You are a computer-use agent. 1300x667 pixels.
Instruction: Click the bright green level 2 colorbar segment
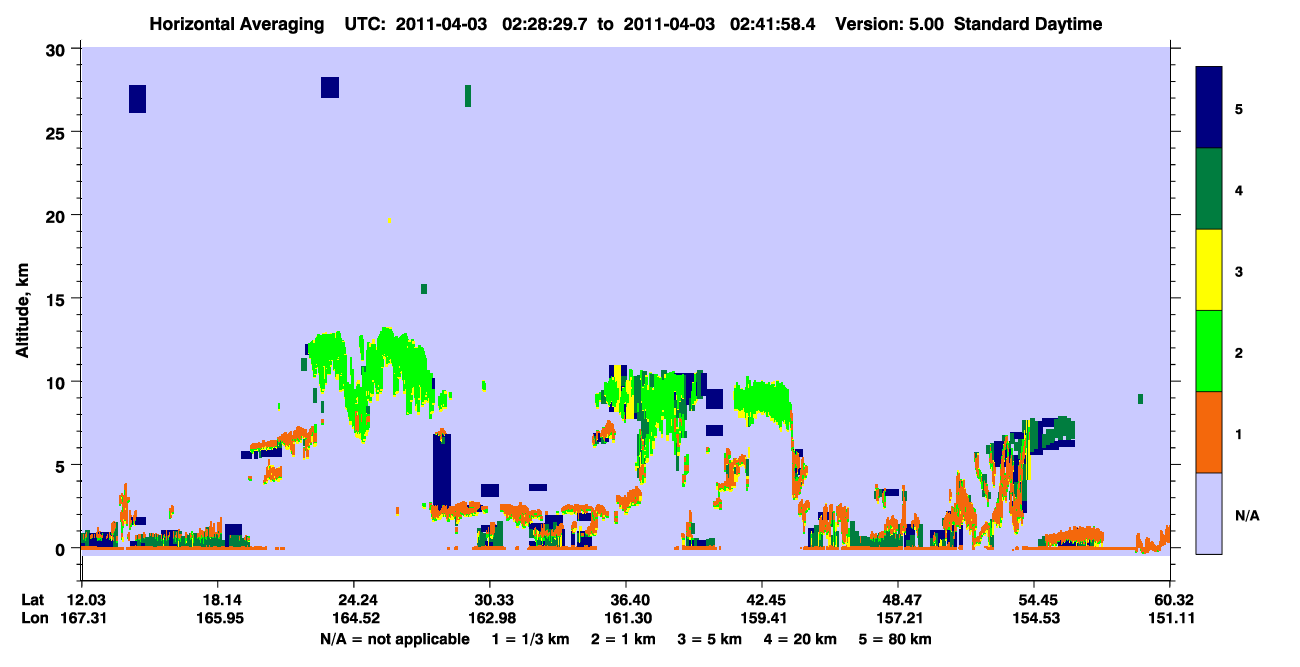click(x=1209, y=351)
